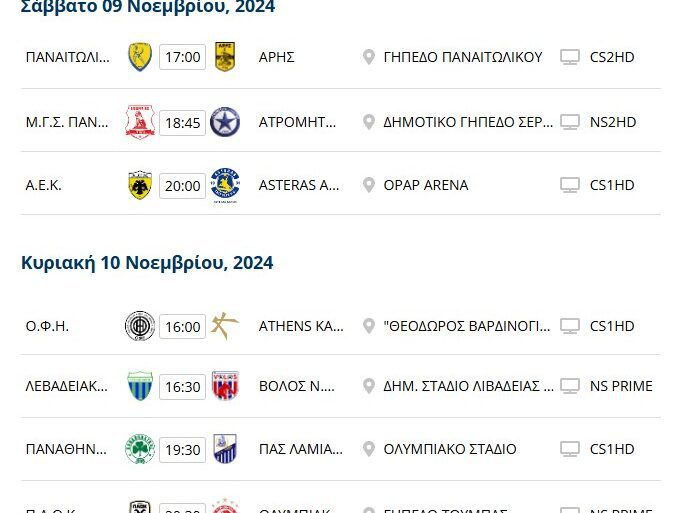Click the Panathinaikos green shamrock crest
Image resolution: width=681 pixels, height=513 pixels.
139,449
